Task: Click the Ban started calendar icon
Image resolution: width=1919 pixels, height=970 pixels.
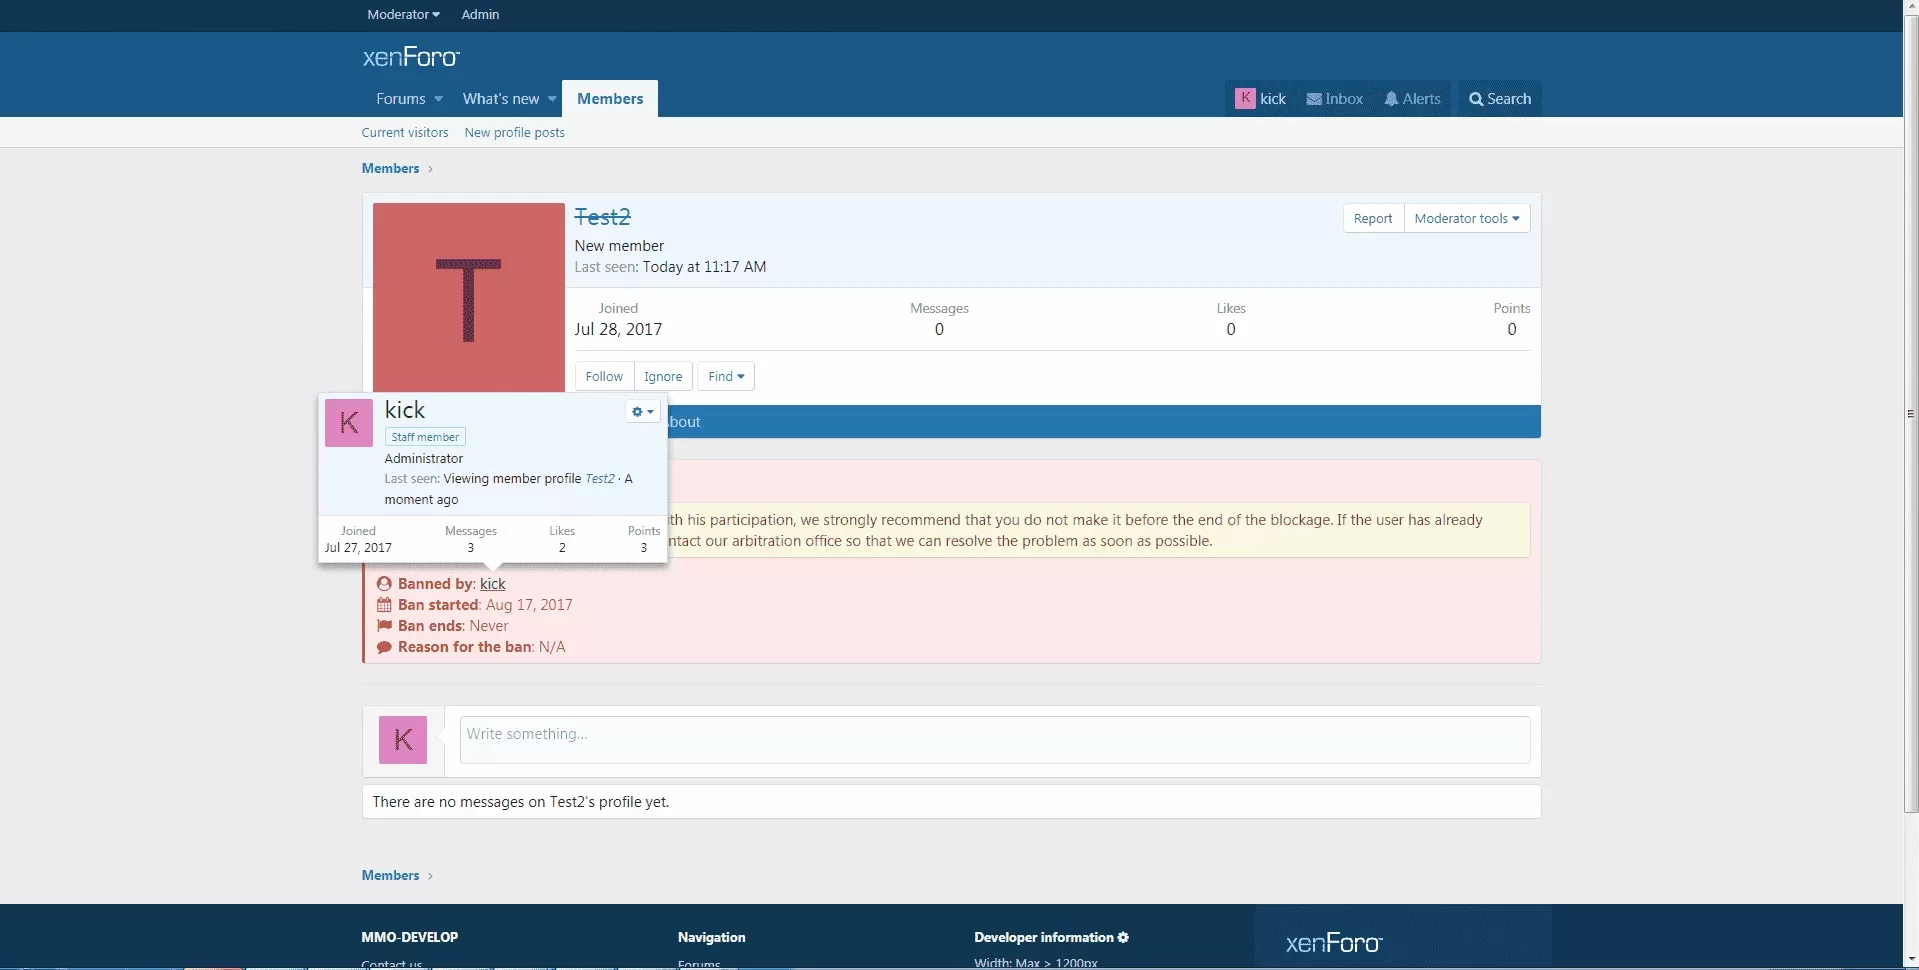Action: pyautogui.click(x=384, y=605)
